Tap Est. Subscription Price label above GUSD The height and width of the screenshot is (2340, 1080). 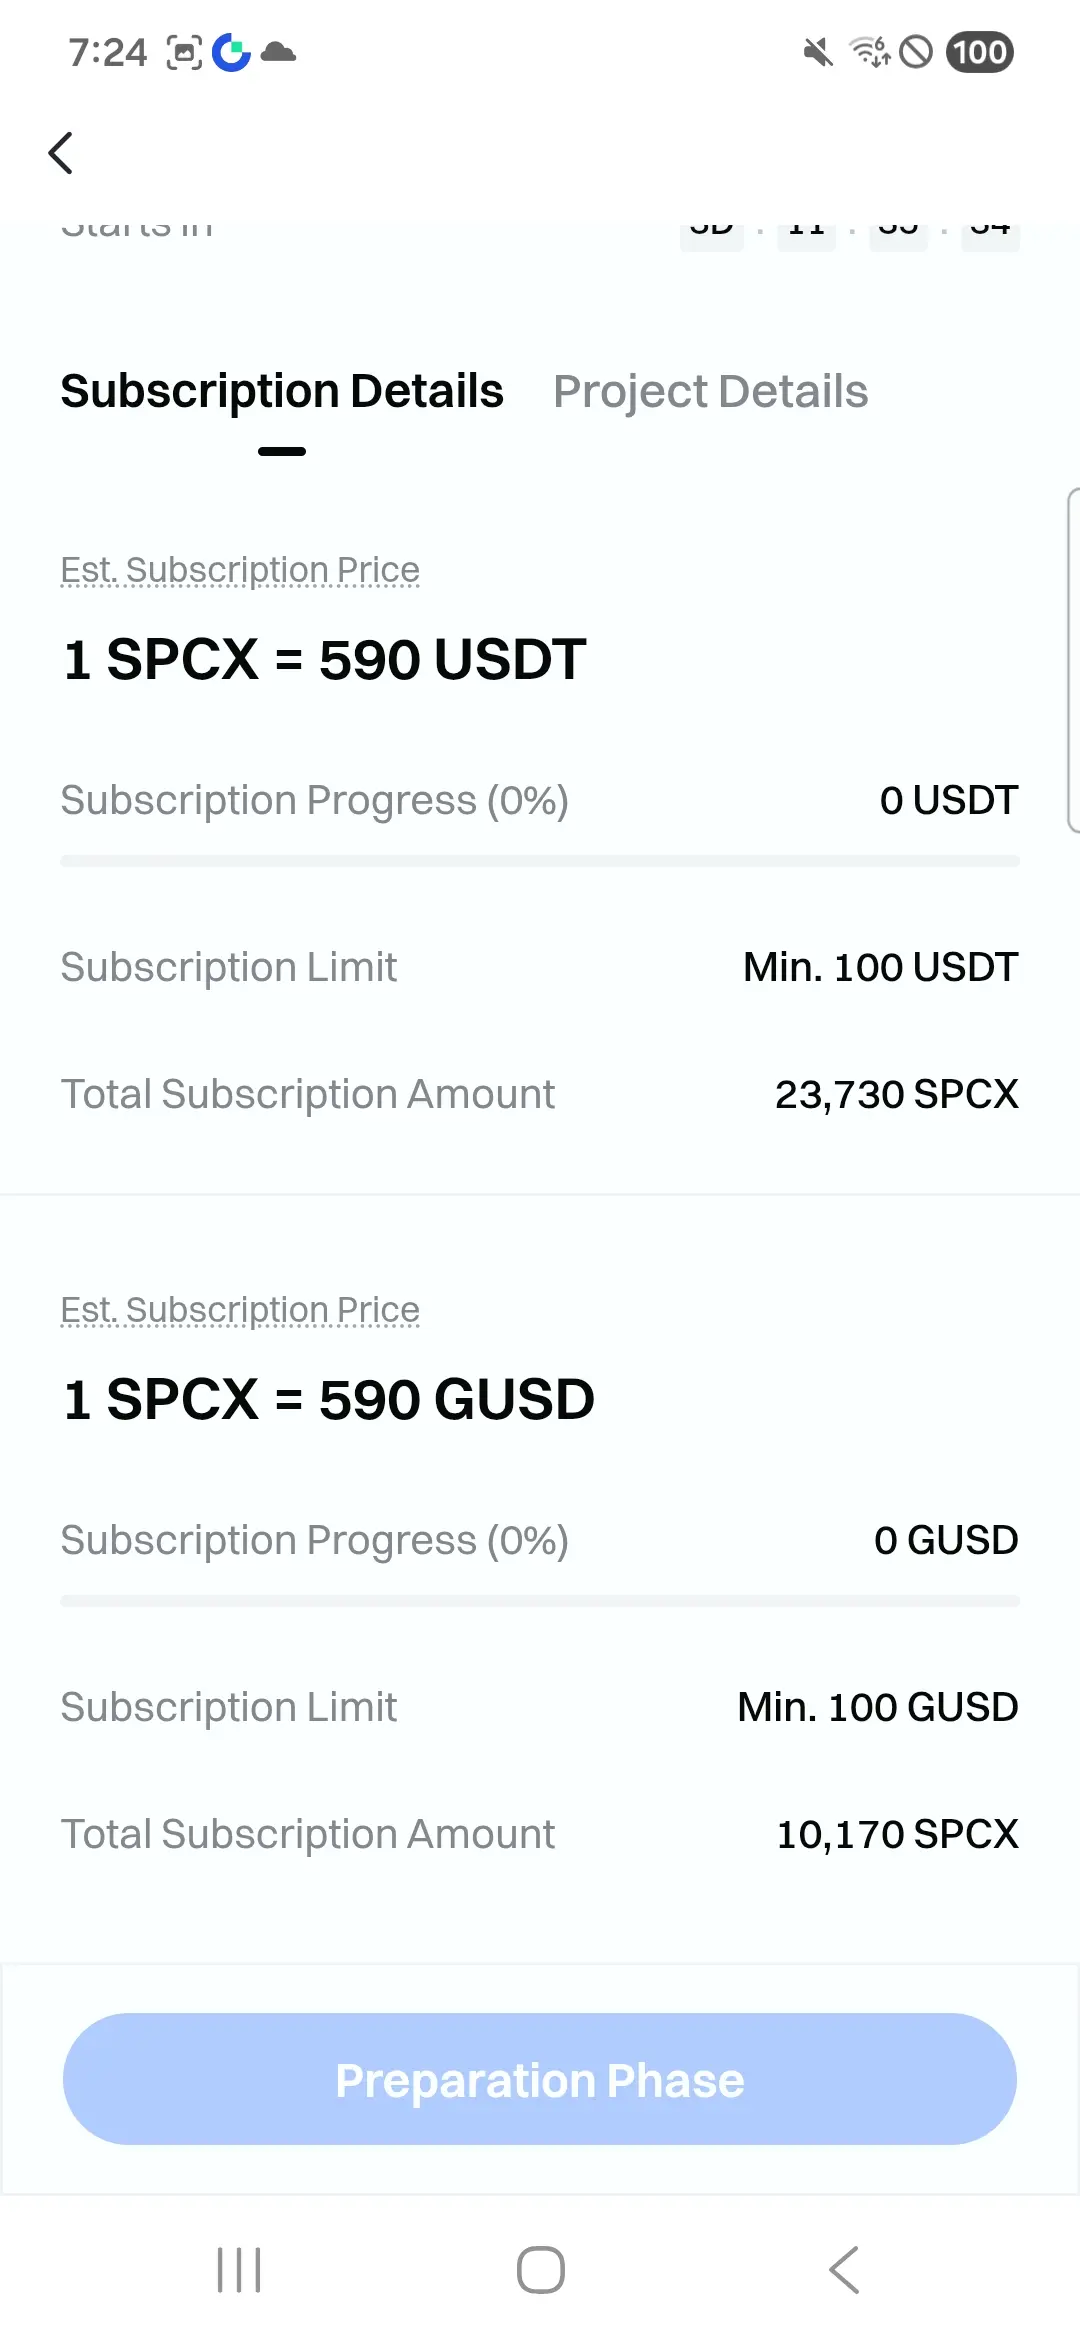[x=240, y=1310]
